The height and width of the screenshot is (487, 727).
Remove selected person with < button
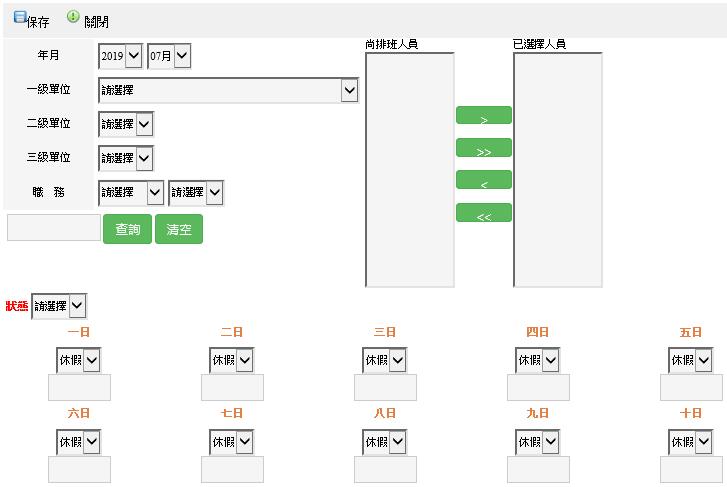coord(483,180)
